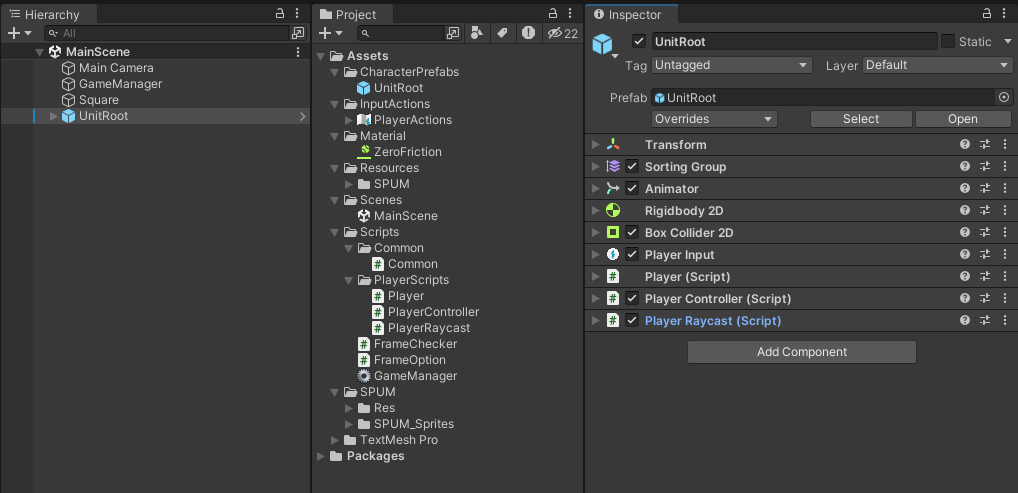Open the Layer dropdown set to Default
The height and width of the screenshot is (493, 1018).
point(937,65)
